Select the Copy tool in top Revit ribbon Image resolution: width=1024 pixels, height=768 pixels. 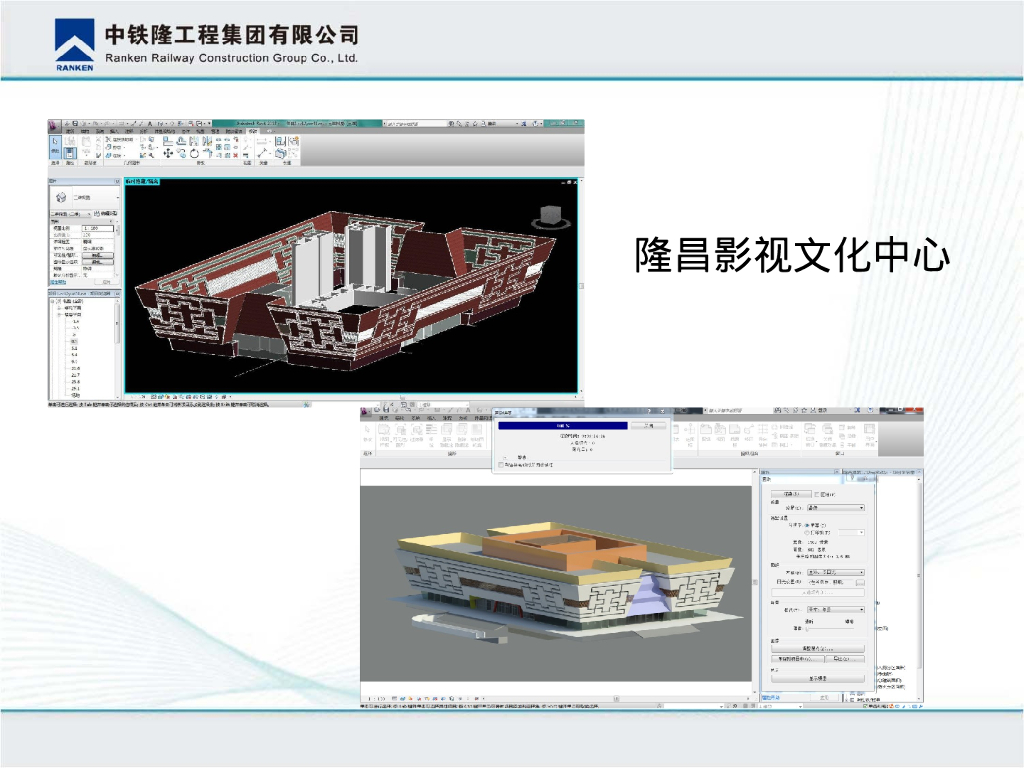click(182, 153)
